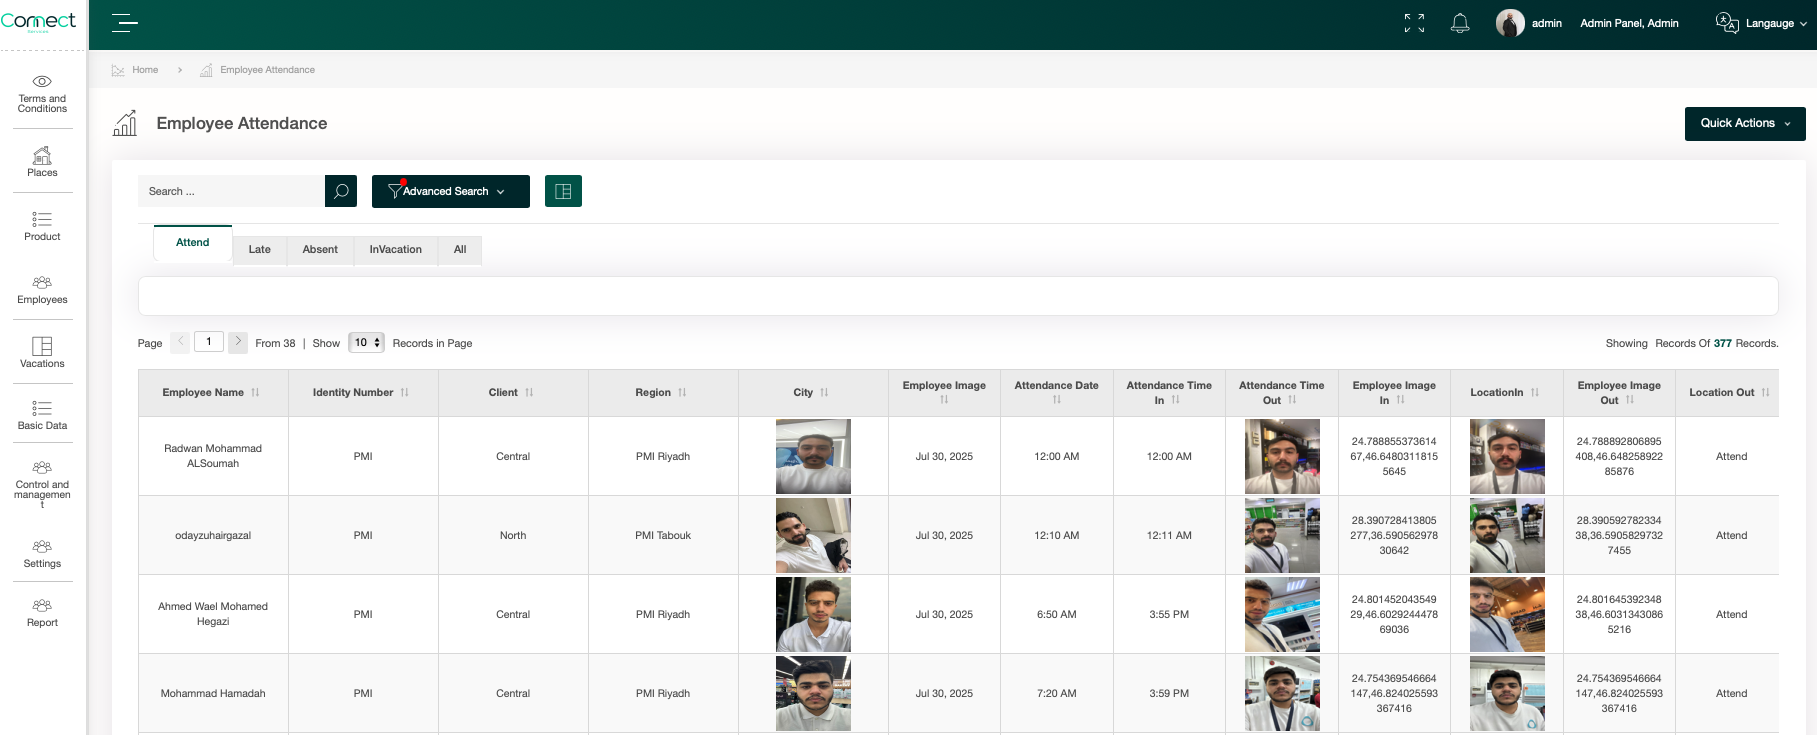1817x735 pixels.
Task: Click the Home breadcrumb link
Action: (x=145, y=70)
